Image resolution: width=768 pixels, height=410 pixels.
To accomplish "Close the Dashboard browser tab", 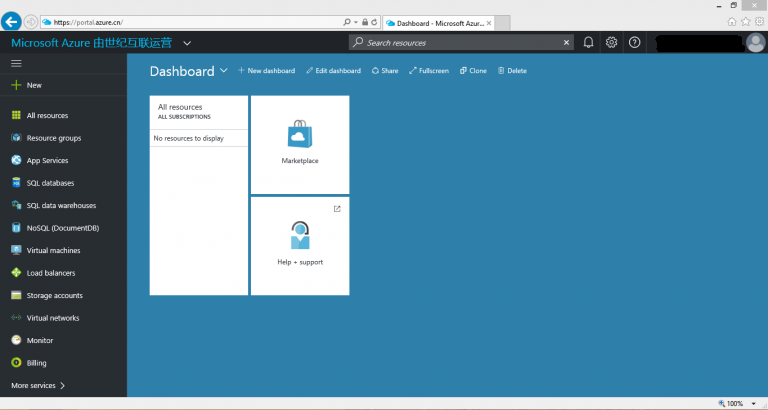I will pyautogui.click(x=489, y=23).
